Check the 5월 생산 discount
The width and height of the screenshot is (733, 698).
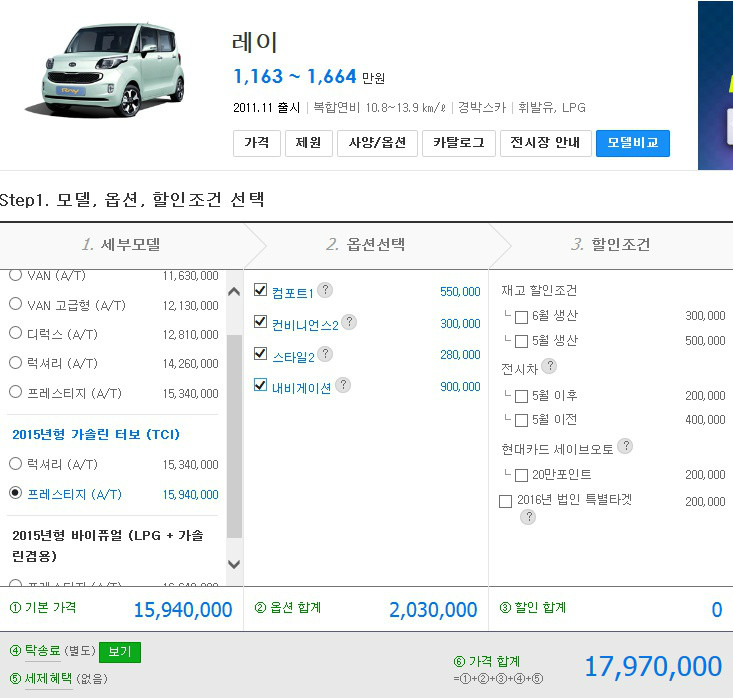click(521, 341)
